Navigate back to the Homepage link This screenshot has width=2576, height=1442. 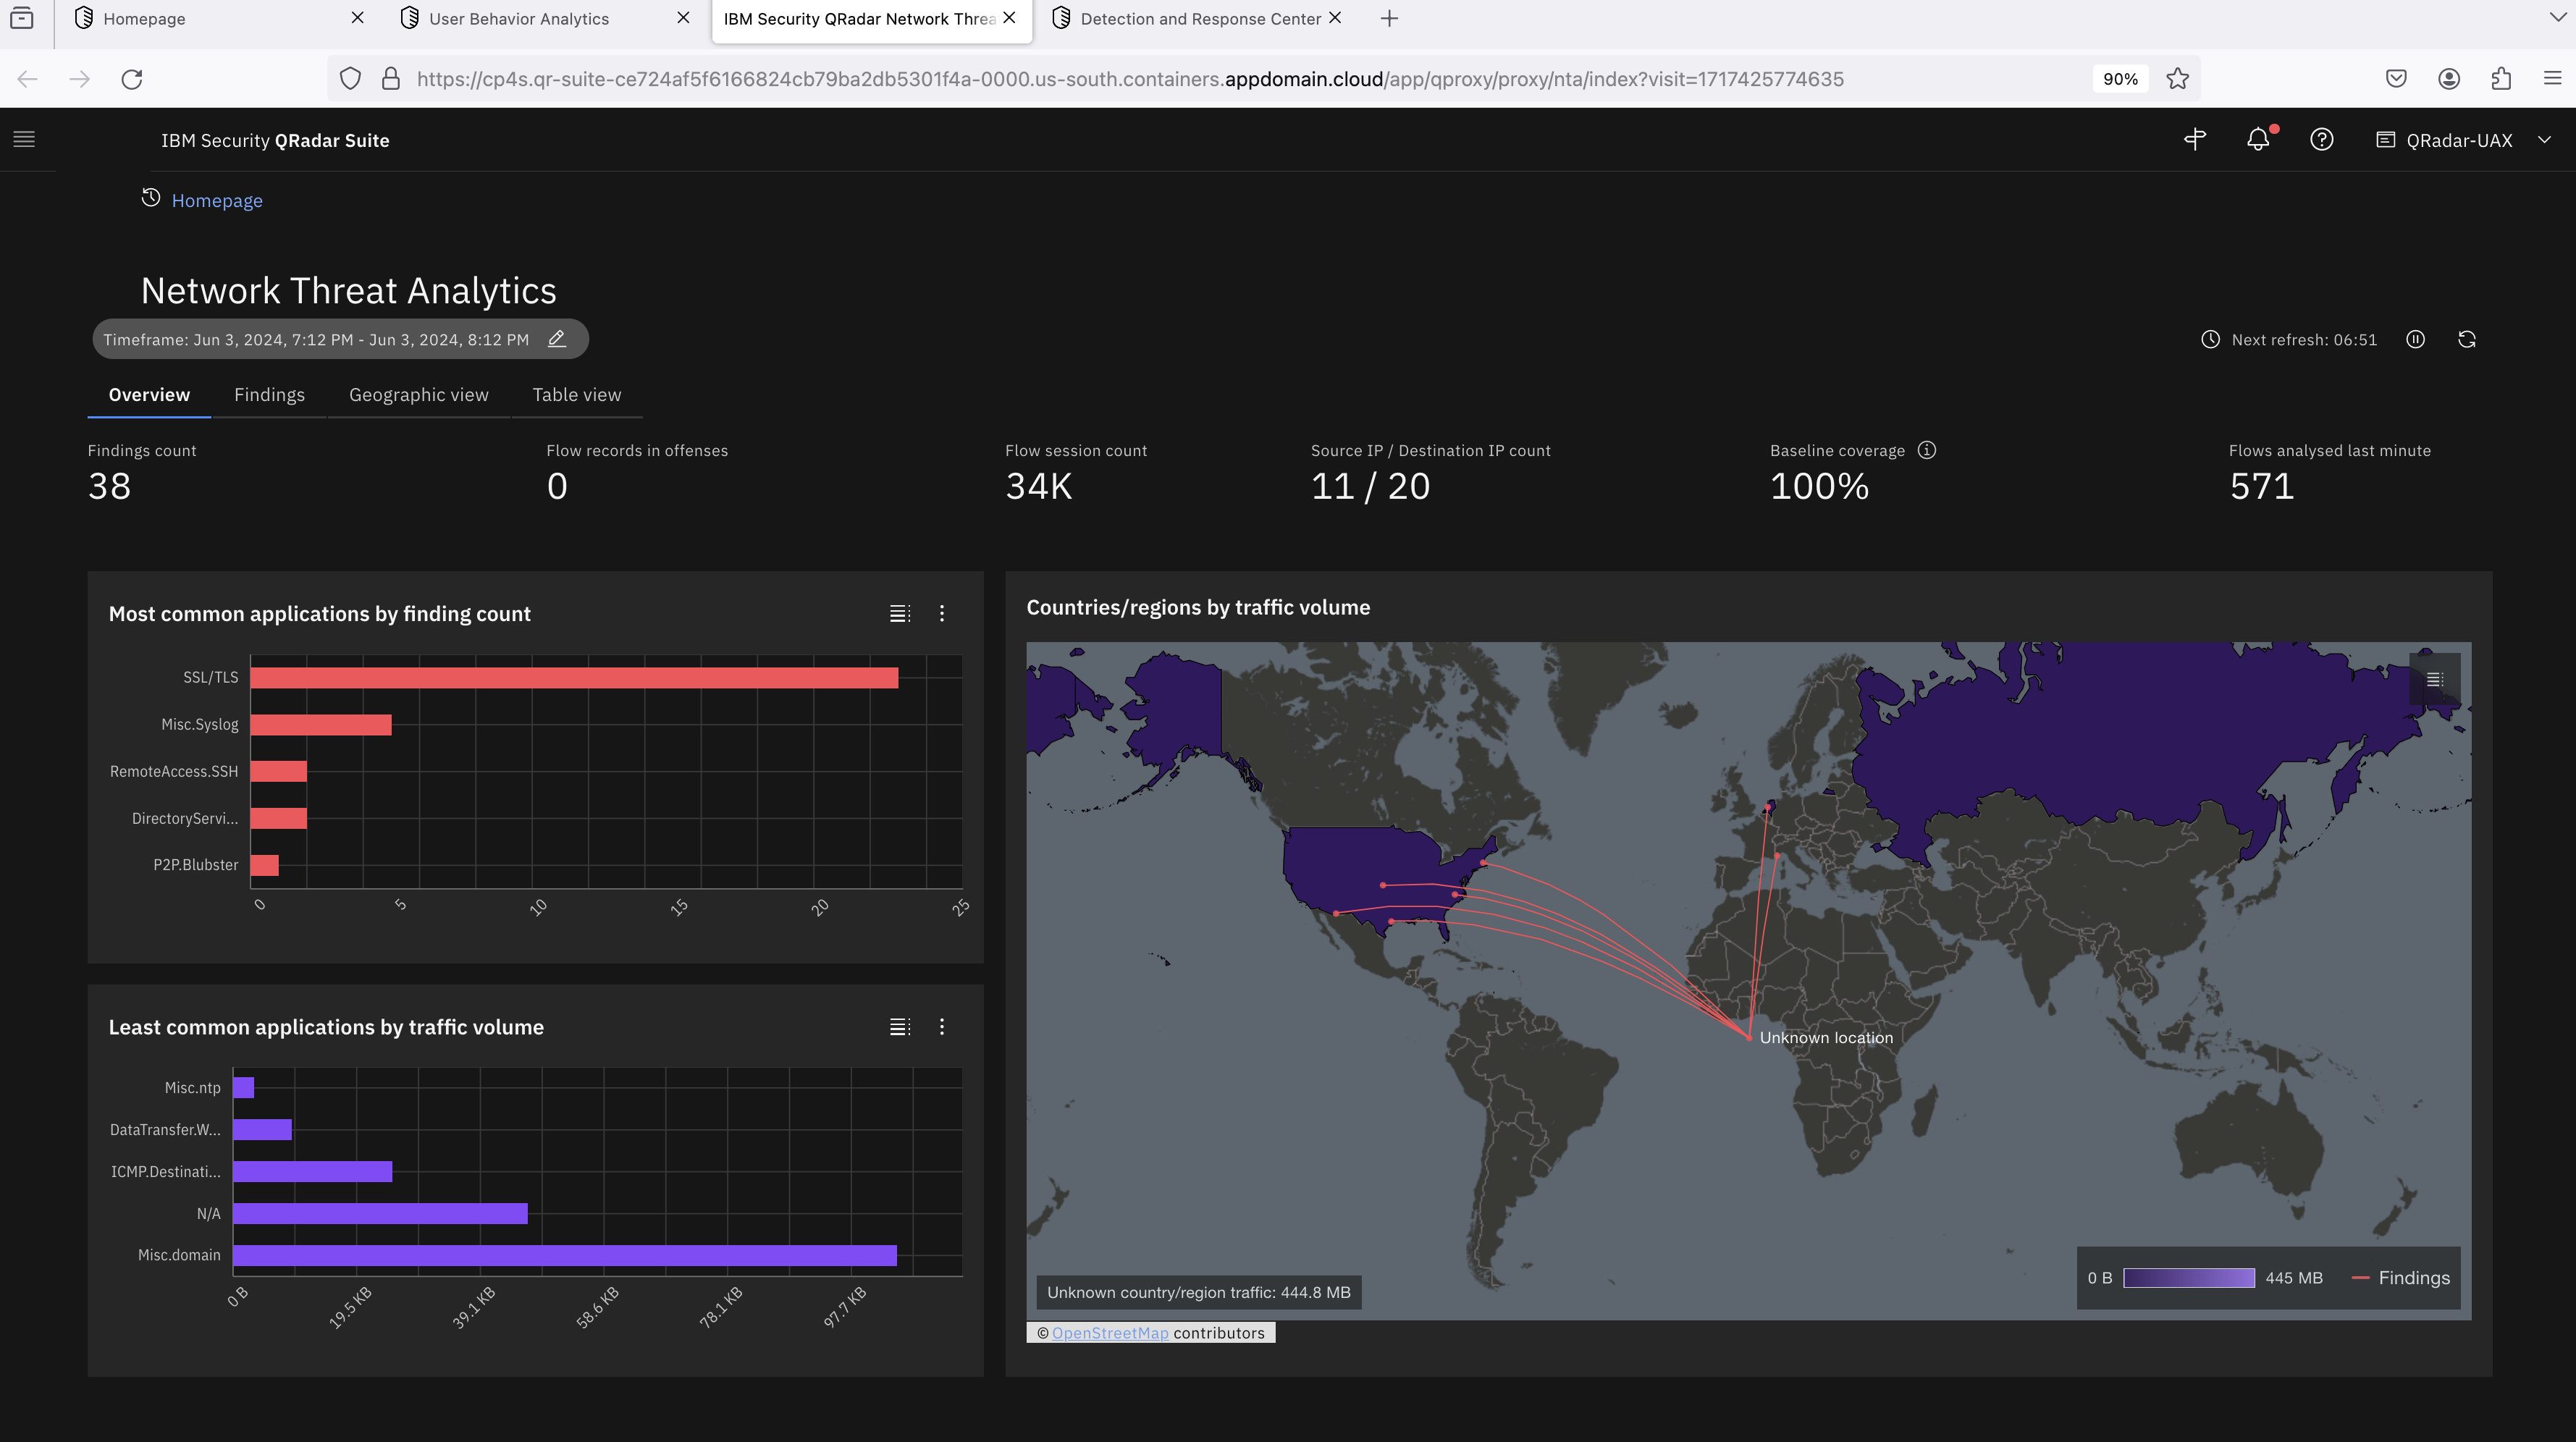coord(217,200)
